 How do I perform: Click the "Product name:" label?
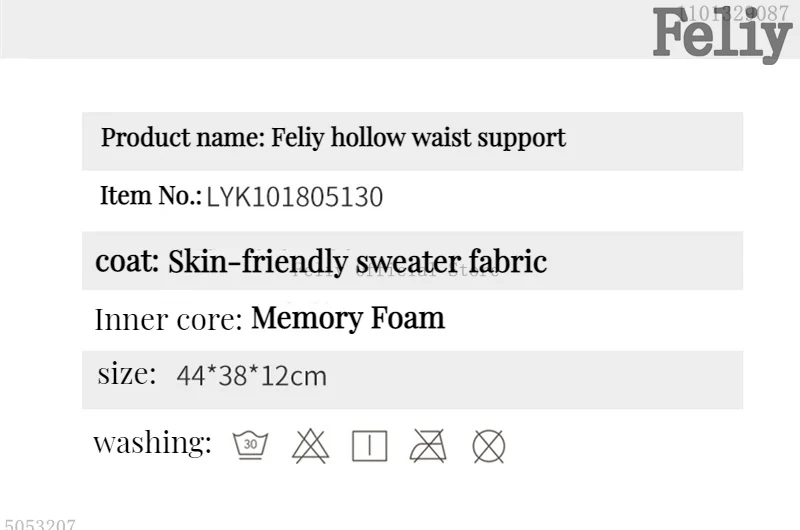pyautogui.click(x=183, y=138)
